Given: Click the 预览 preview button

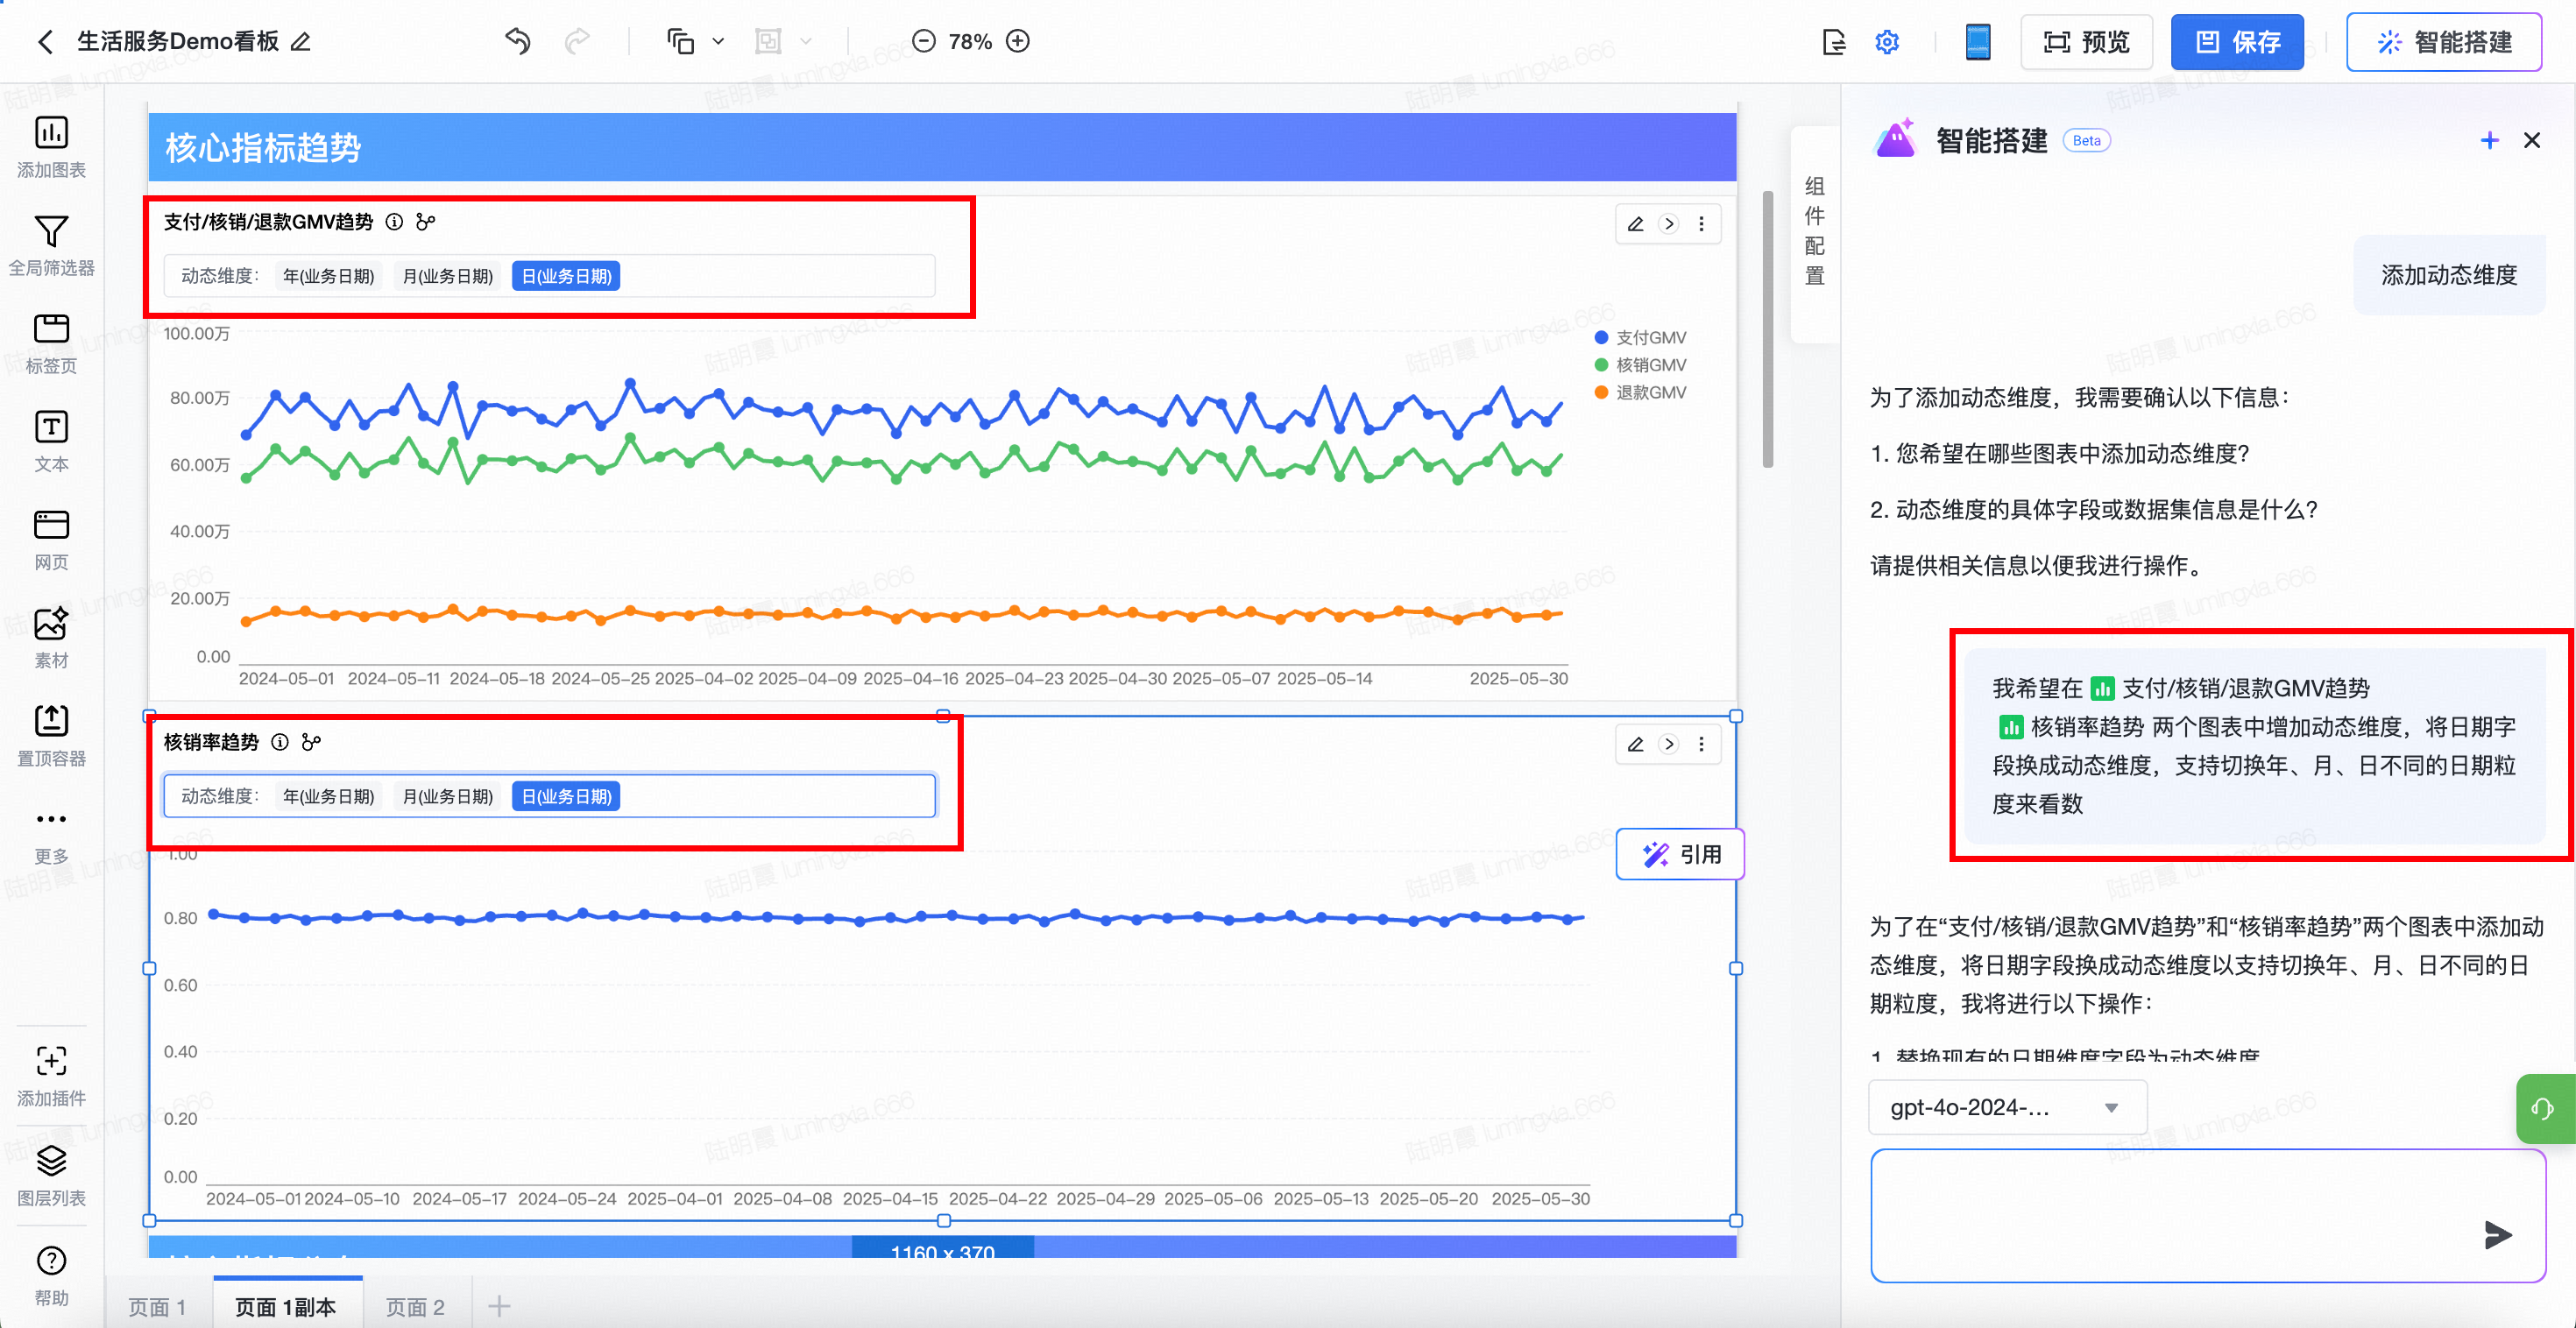Looking at the screenshot, I should 2087,42.
